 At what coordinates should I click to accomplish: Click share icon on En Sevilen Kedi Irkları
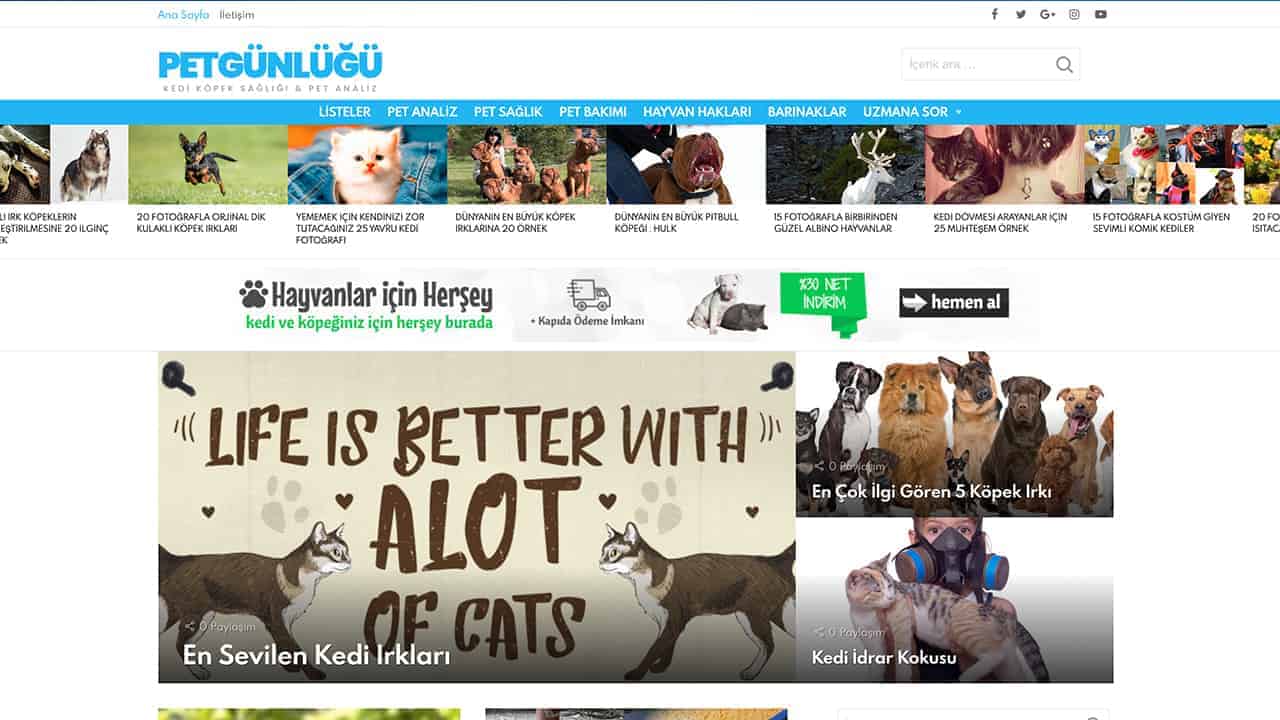(x=190, y=627)
